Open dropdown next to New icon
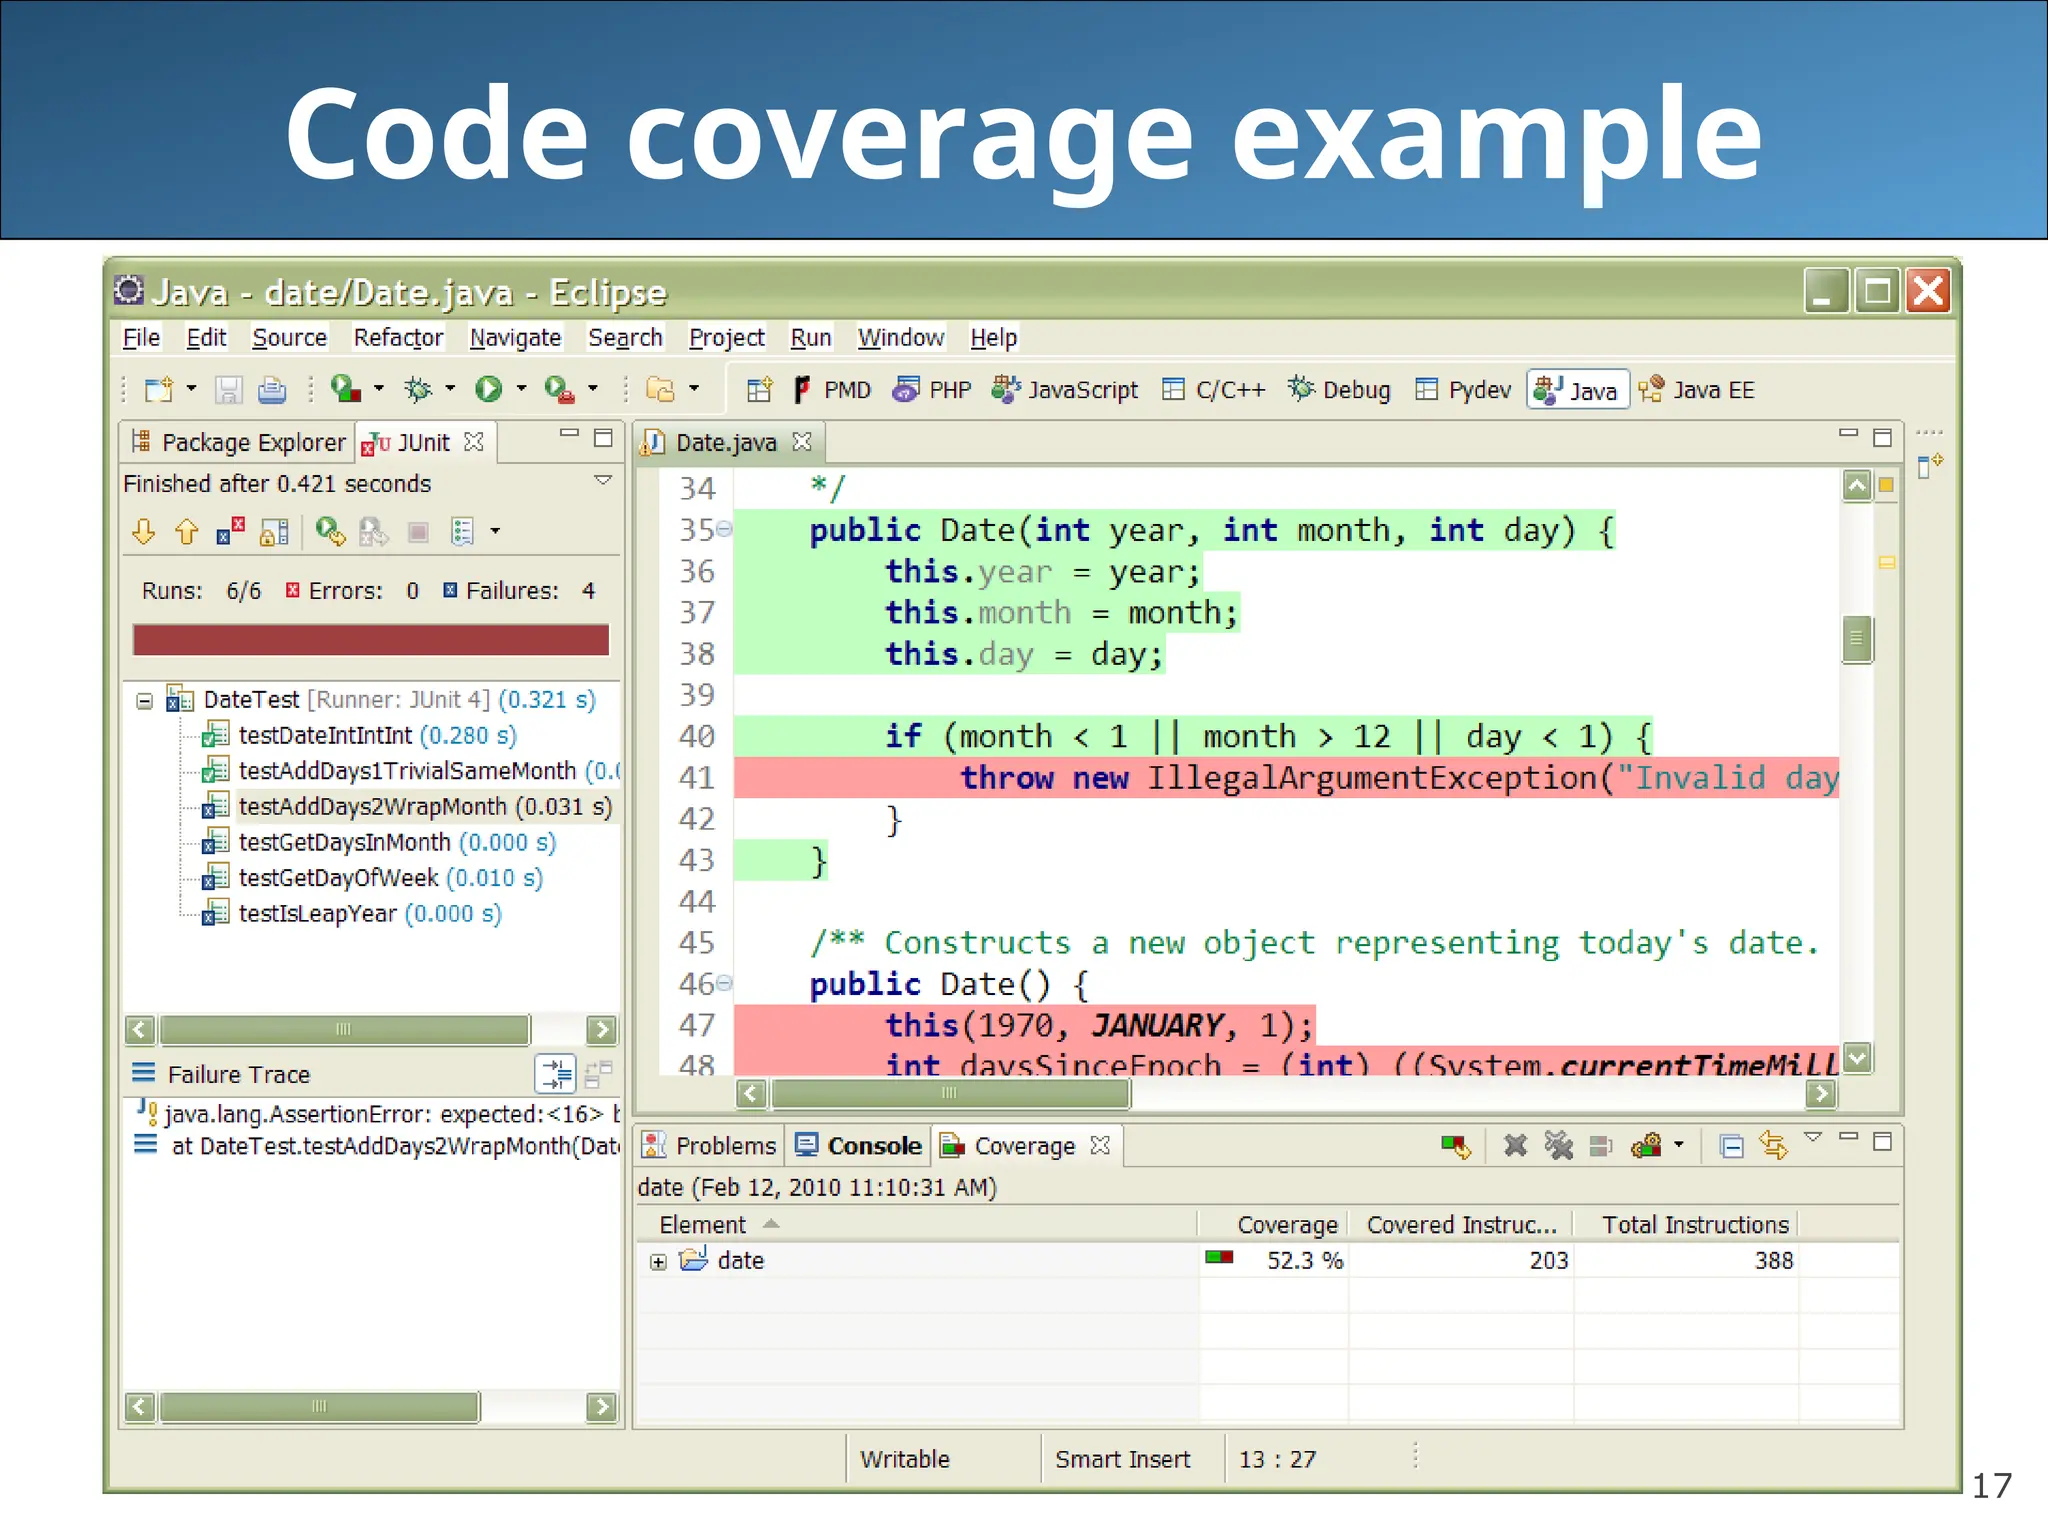Screen dimensions: 2048x1536 tap(191, 389)
